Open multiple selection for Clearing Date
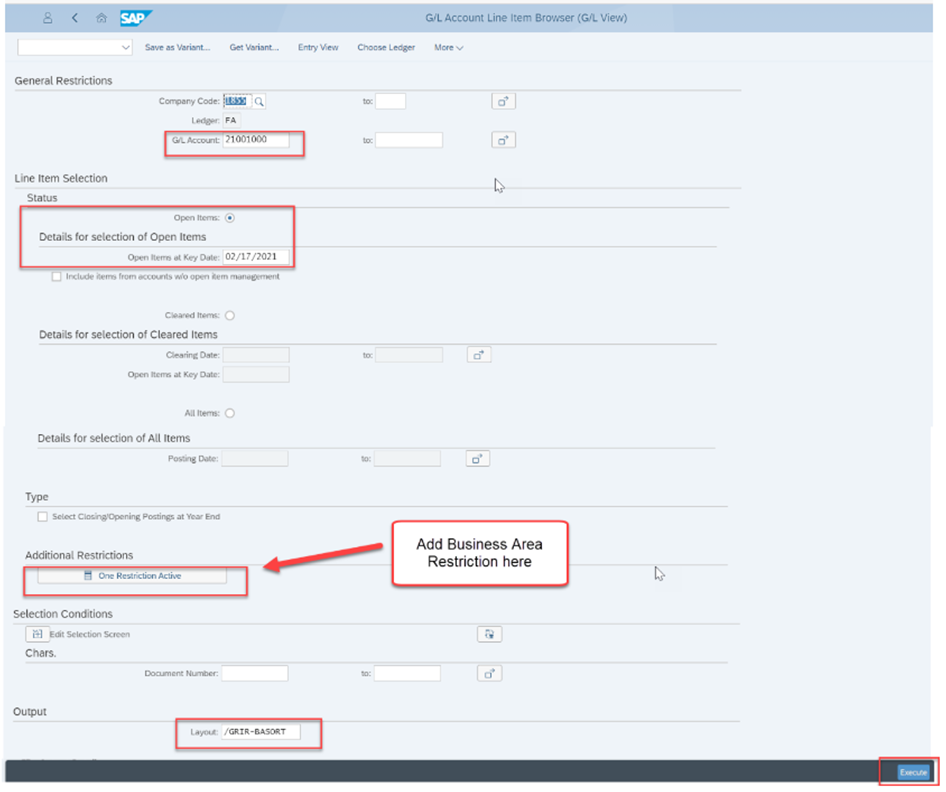946x792 pixels. click(479, 355)
